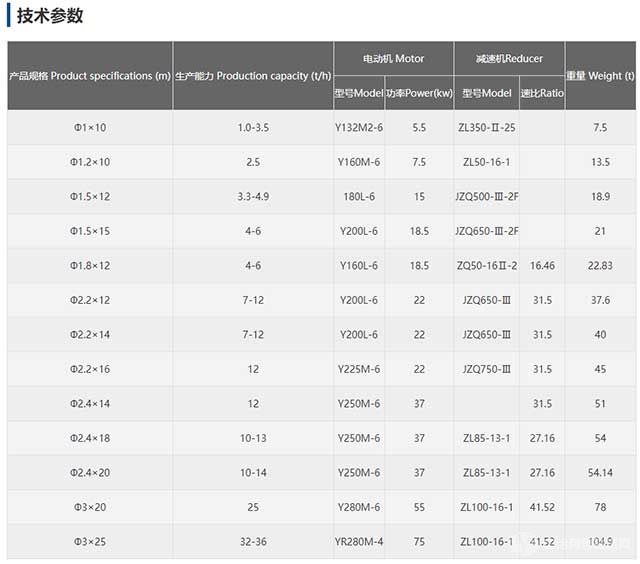This screenshot has width=640, height=564.
Task: Click the 电动机 Motor header cell
Action: click(x=393, y=59)
